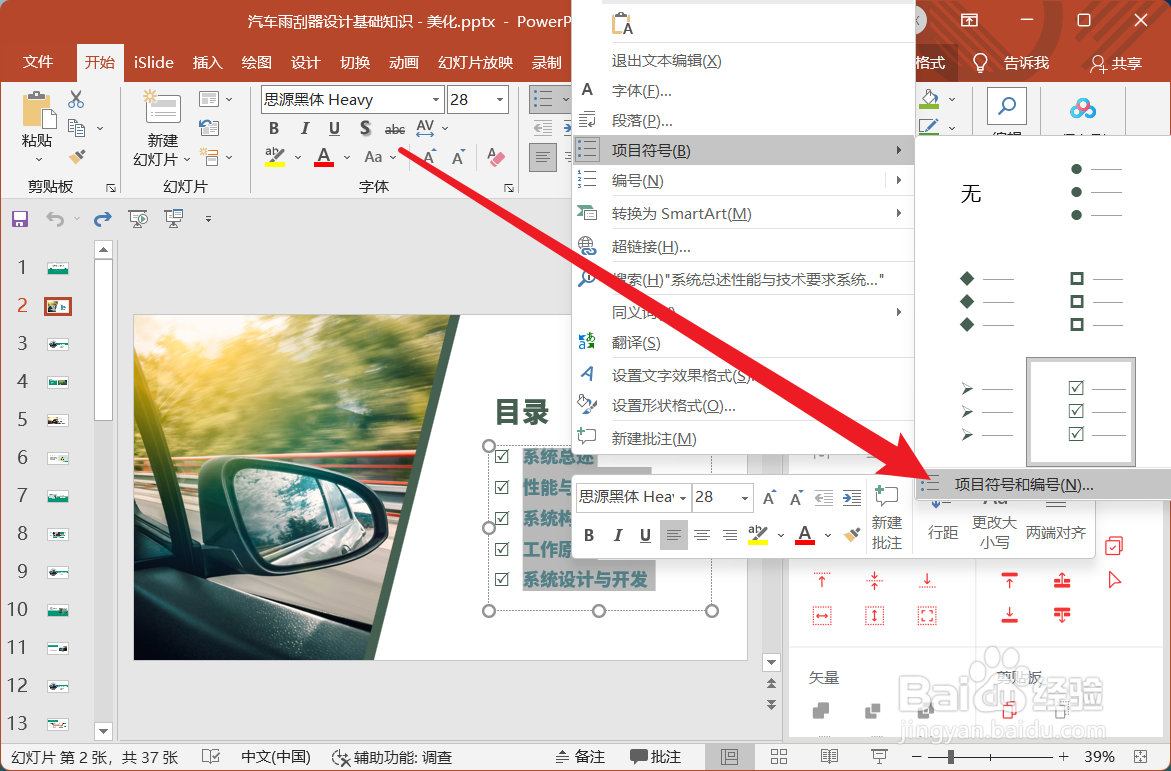Click the Format Painter brush in ribbon
The height and width of the screenshot is (771, 1171).
coord(76,156)
